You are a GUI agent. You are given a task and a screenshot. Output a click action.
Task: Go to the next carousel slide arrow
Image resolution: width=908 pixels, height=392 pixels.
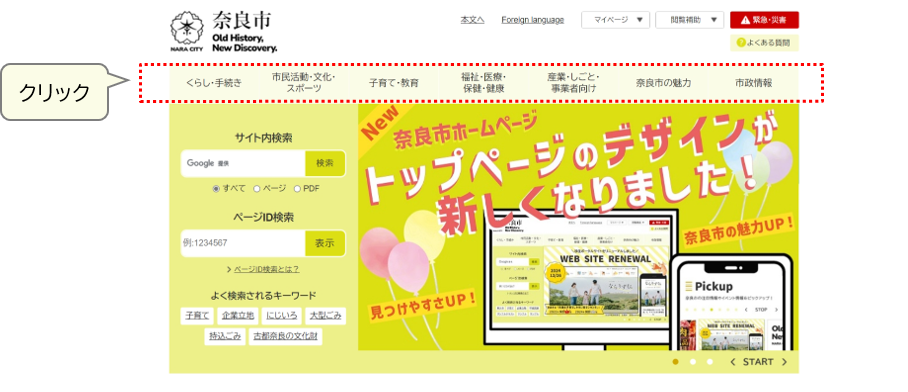[785, 362]
